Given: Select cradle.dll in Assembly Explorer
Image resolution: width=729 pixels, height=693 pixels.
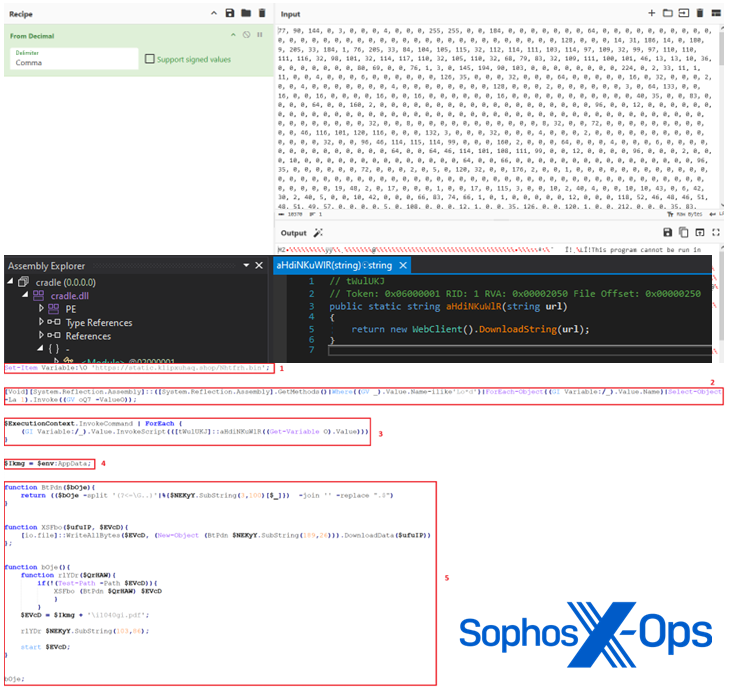Looking at the screenshot, I should tap(70, 296).
